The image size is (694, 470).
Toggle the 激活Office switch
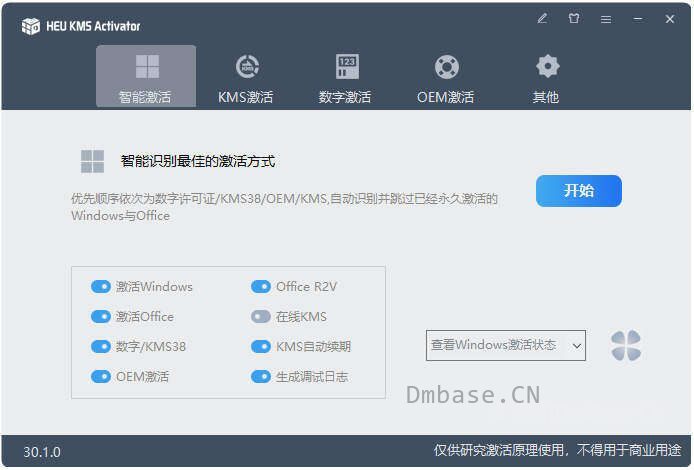[100, 316]
